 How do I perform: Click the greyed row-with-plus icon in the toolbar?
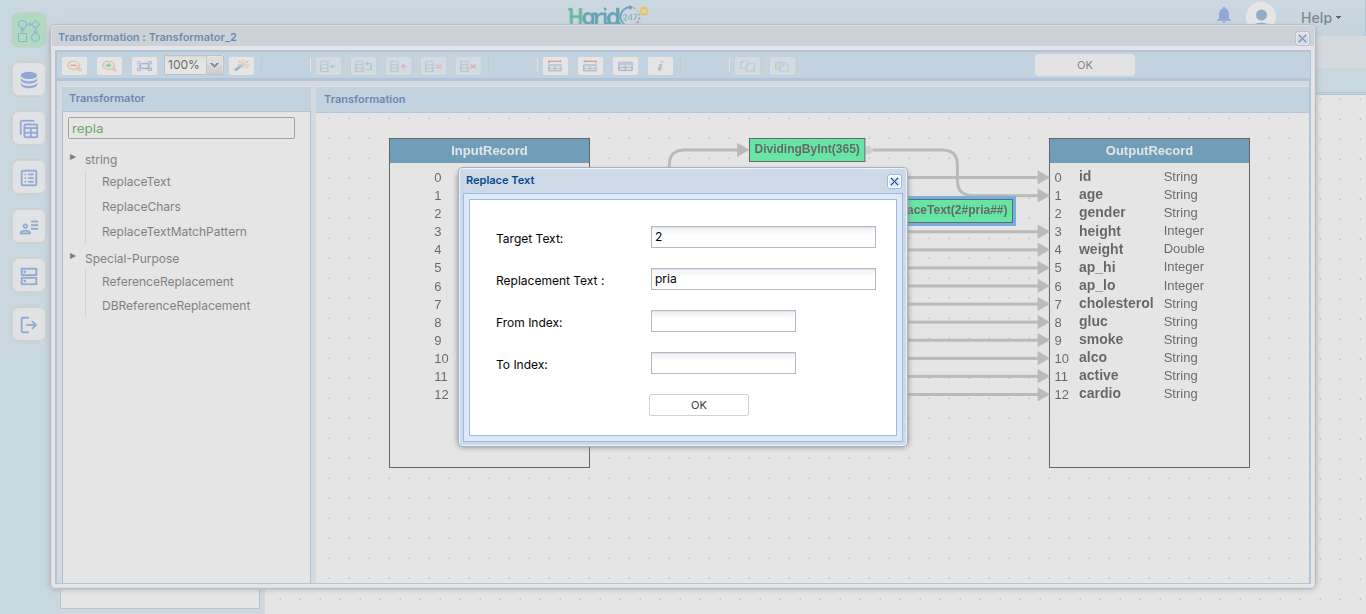point(398,66)
